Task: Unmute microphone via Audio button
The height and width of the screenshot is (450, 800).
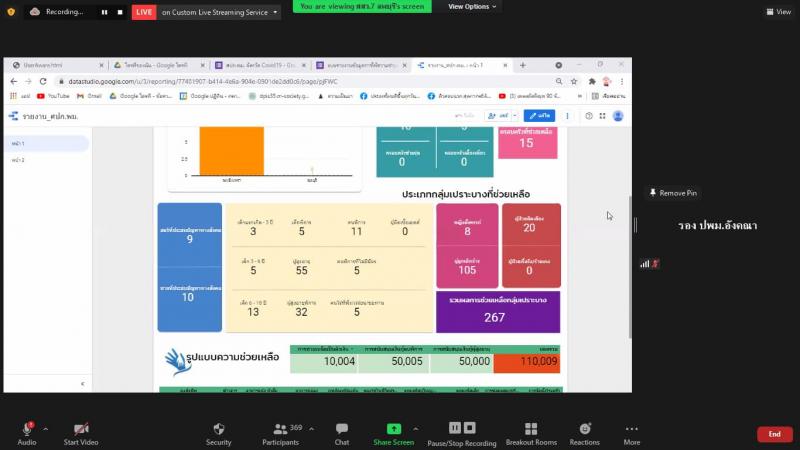Action: pyautogui.click(x=27, y=434)
